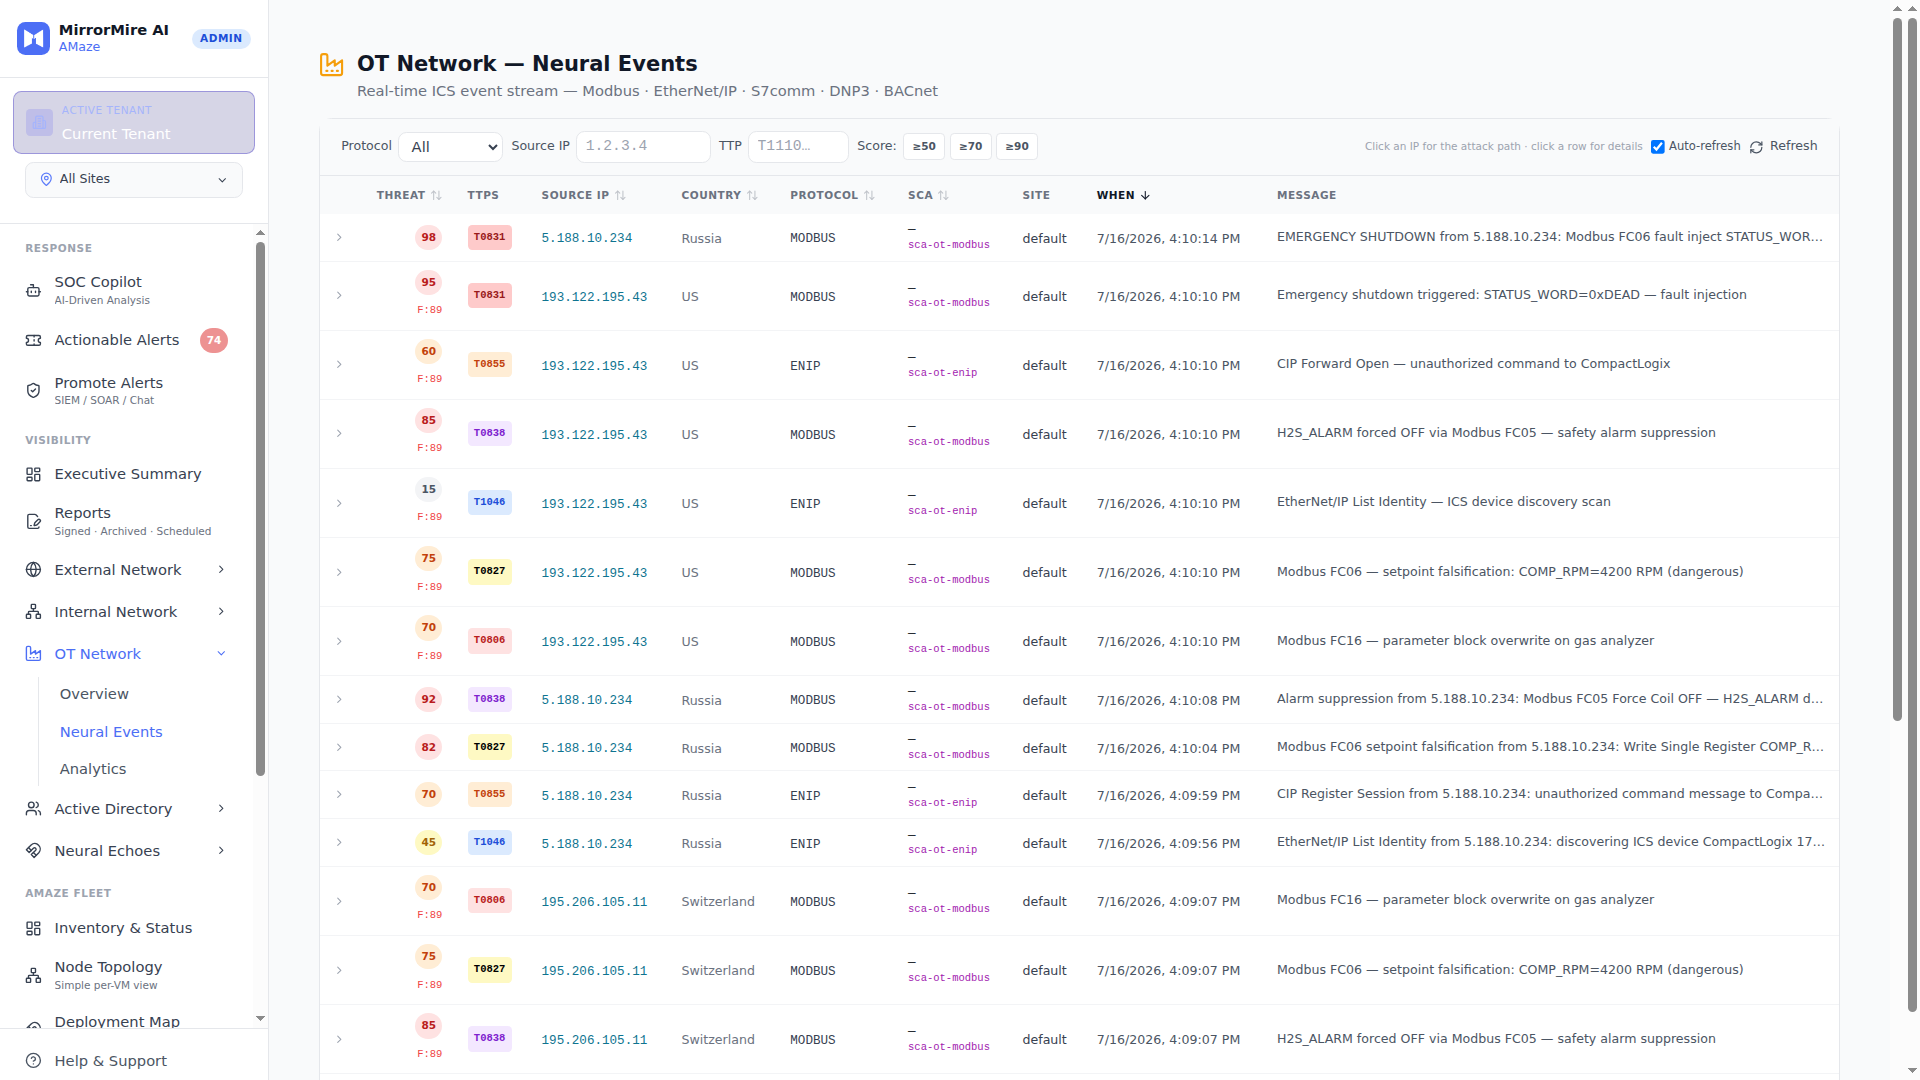Click Executive Summary grid icon
Image resolution: width=1920 pixels, height=1080 pixels.
point(33,474)
